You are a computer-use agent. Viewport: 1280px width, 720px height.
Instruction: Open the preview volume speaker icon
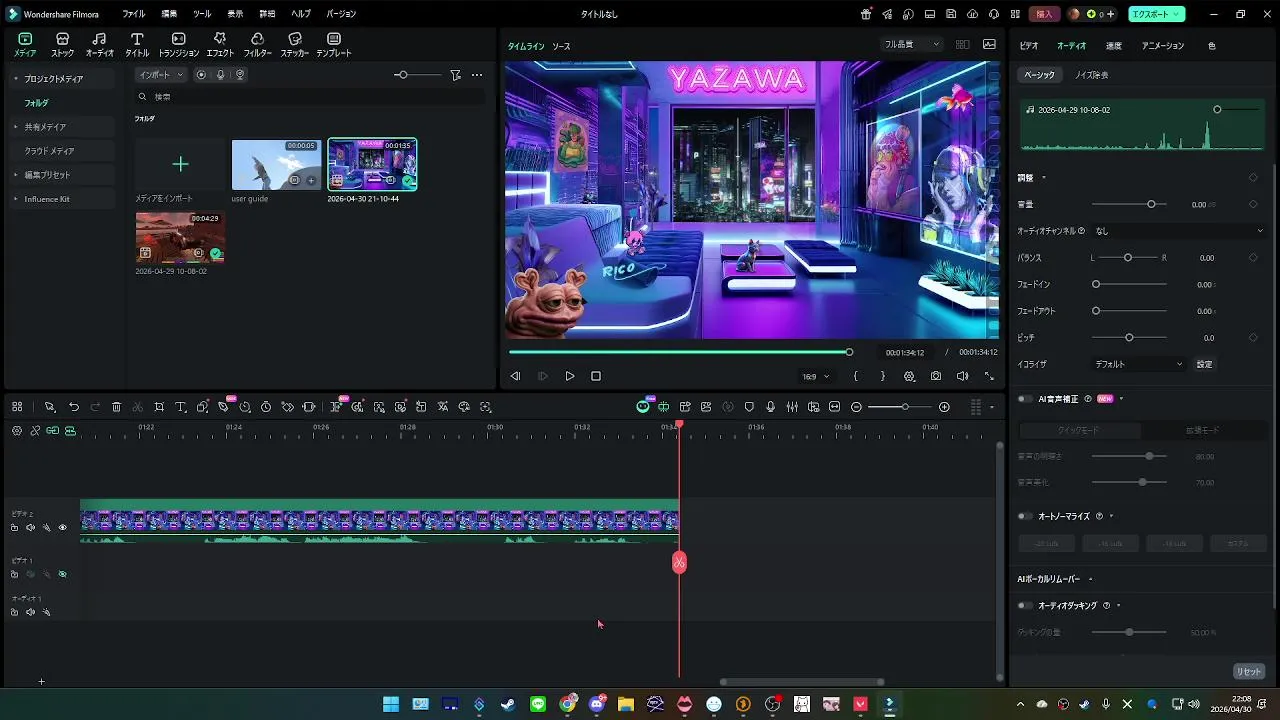tap(962, 376)
